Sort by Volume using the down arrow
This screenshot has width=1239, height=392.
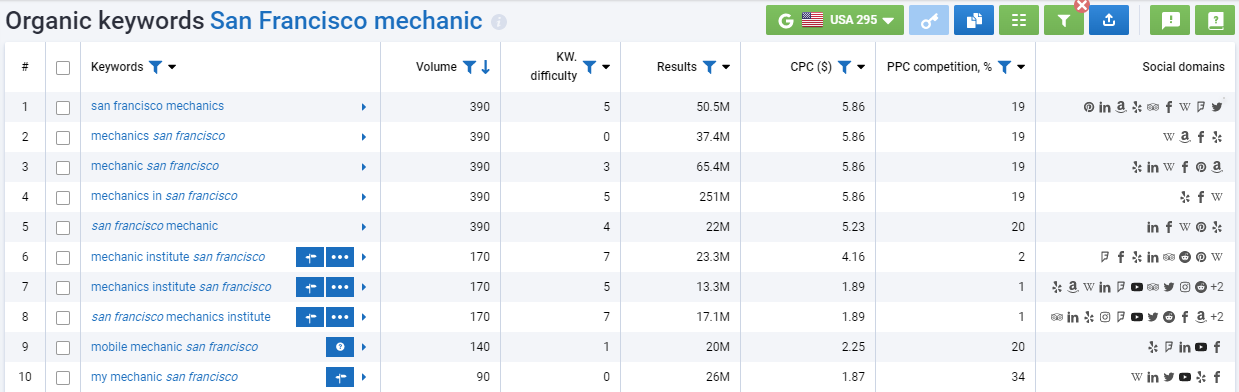(x=485, y=67)
